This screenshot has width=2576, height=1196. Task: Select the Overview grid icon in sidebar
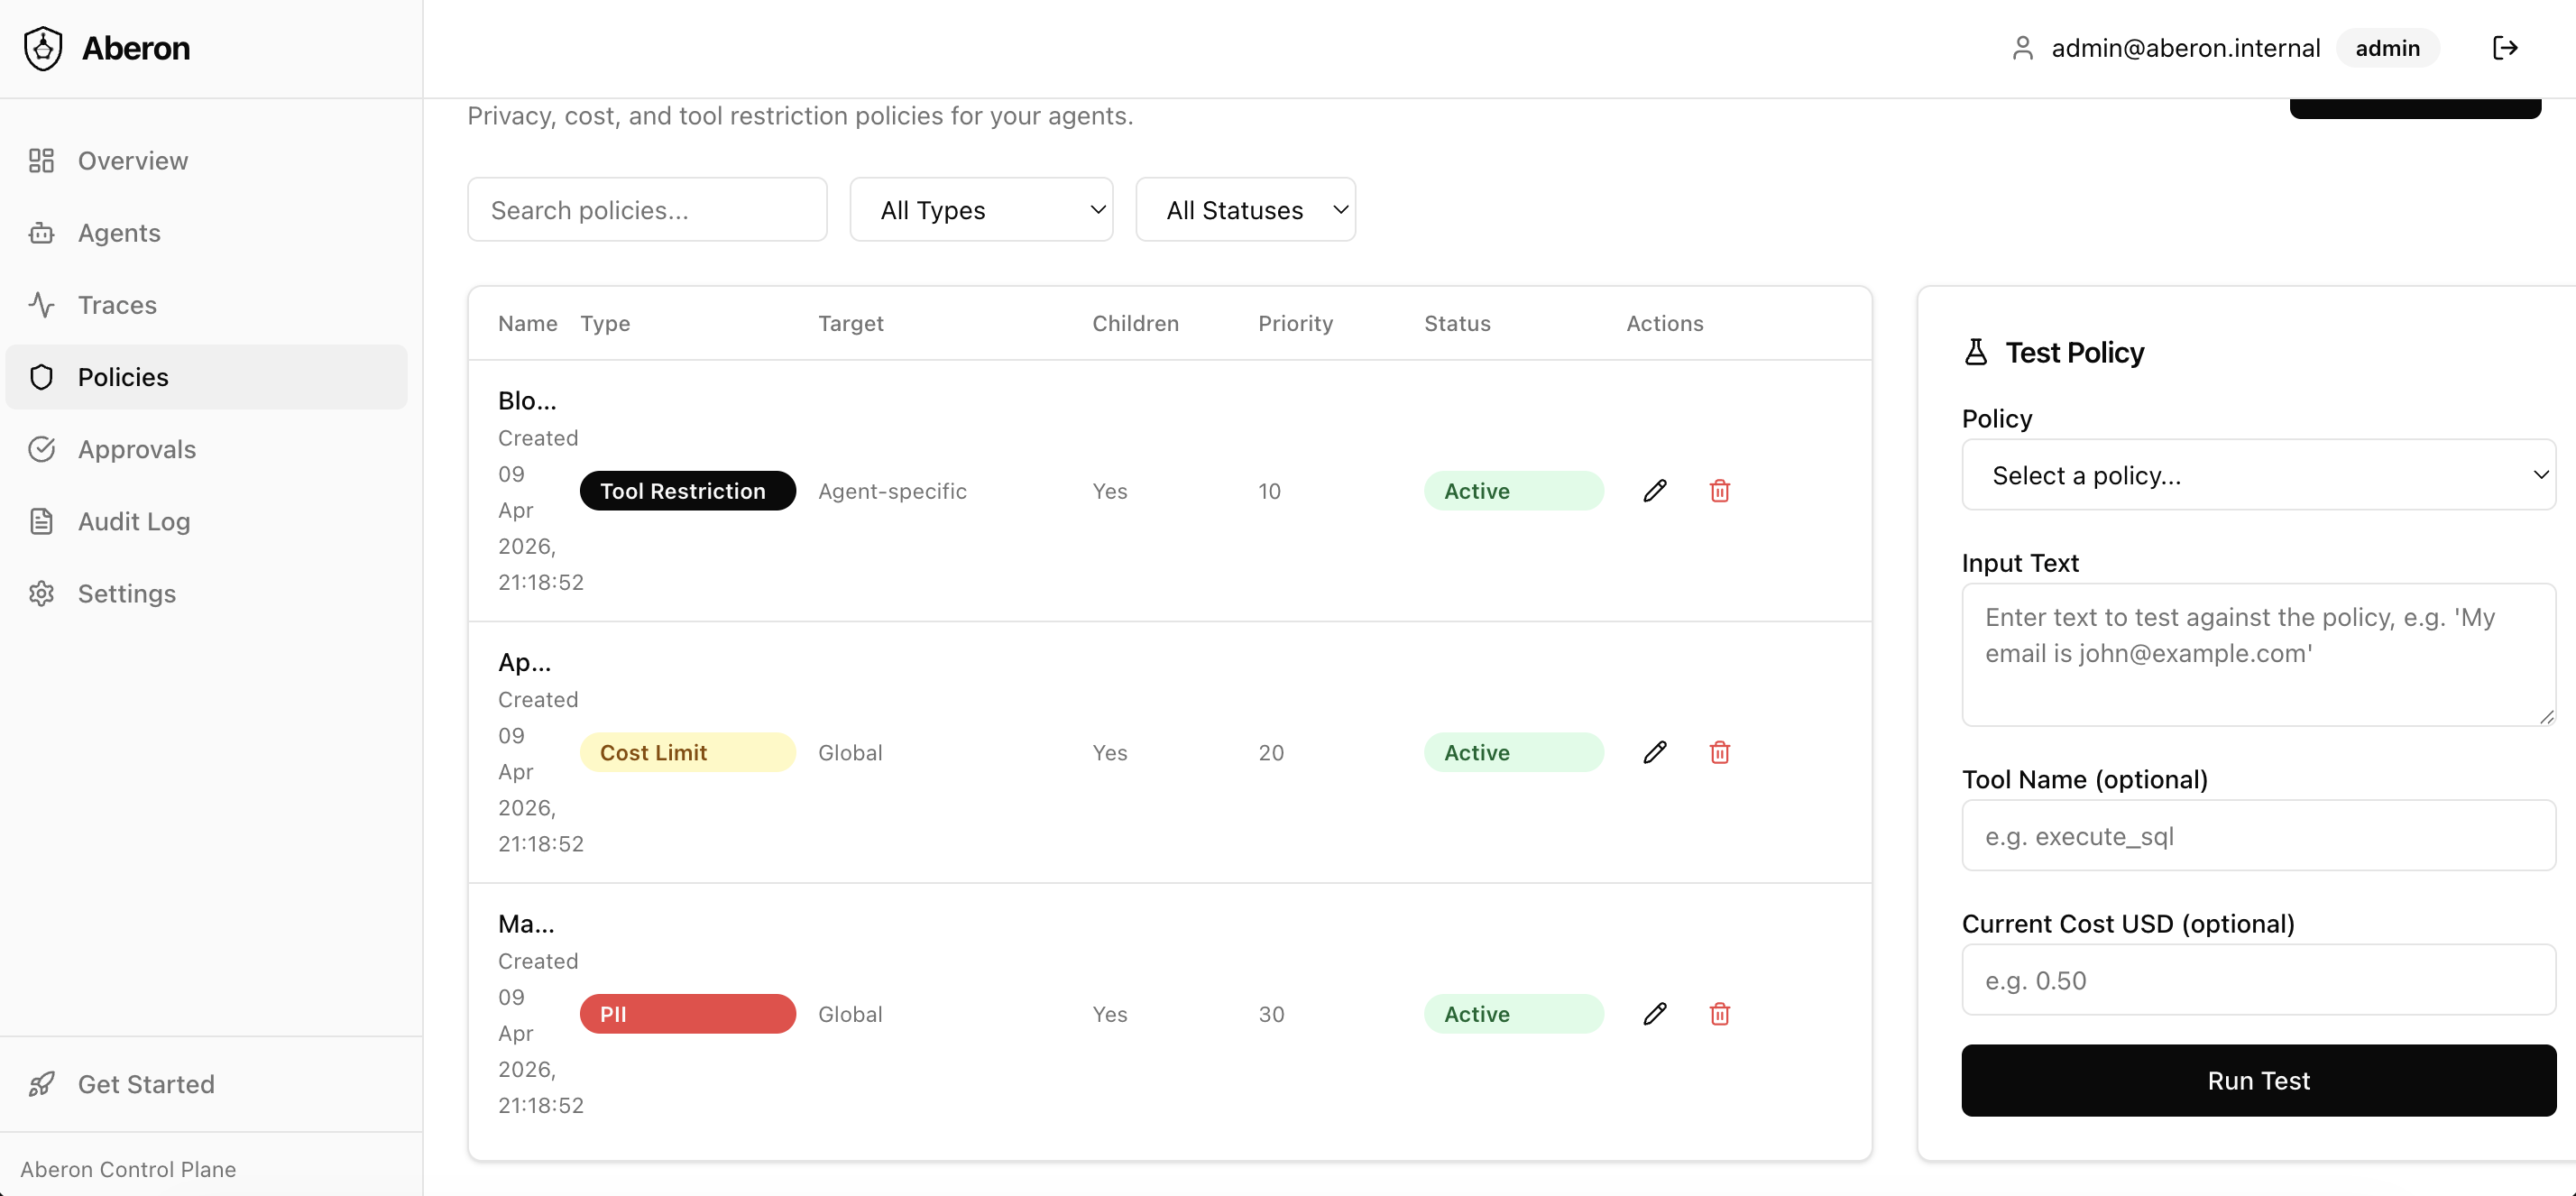(42, 160)
